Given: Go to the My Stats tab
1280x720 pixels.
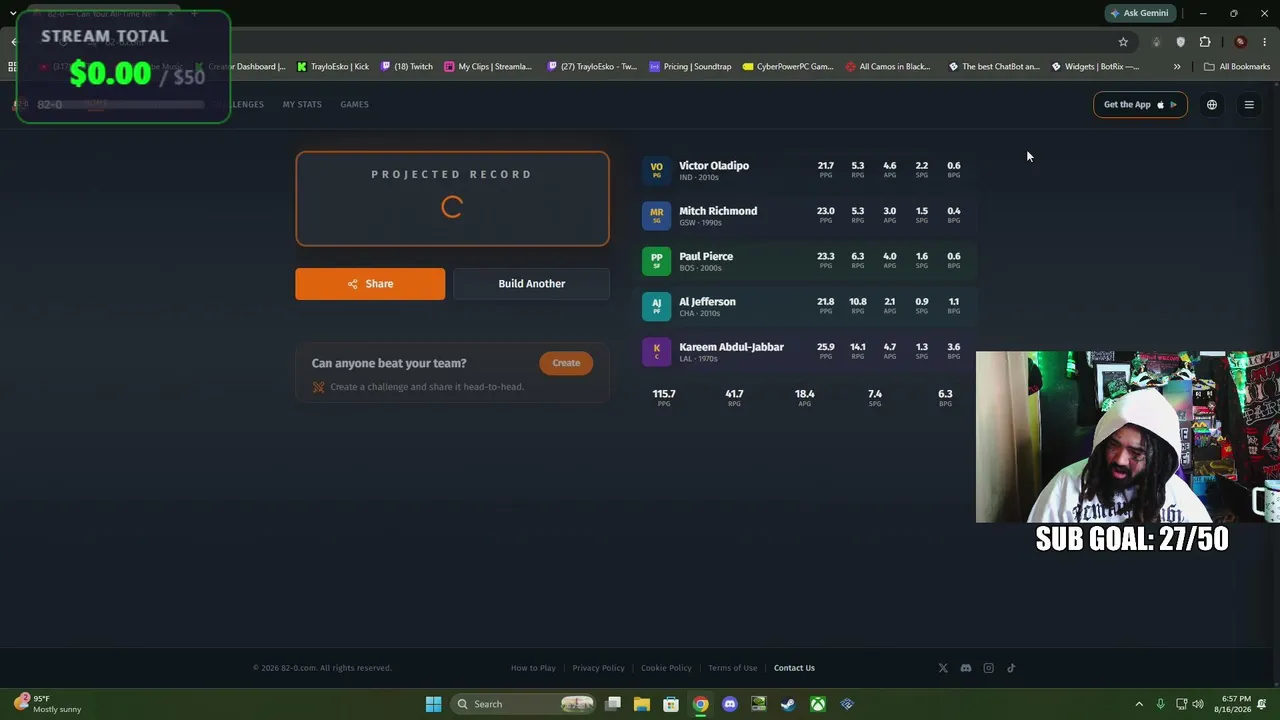Looking at the screenshot, I should [302, 105].
